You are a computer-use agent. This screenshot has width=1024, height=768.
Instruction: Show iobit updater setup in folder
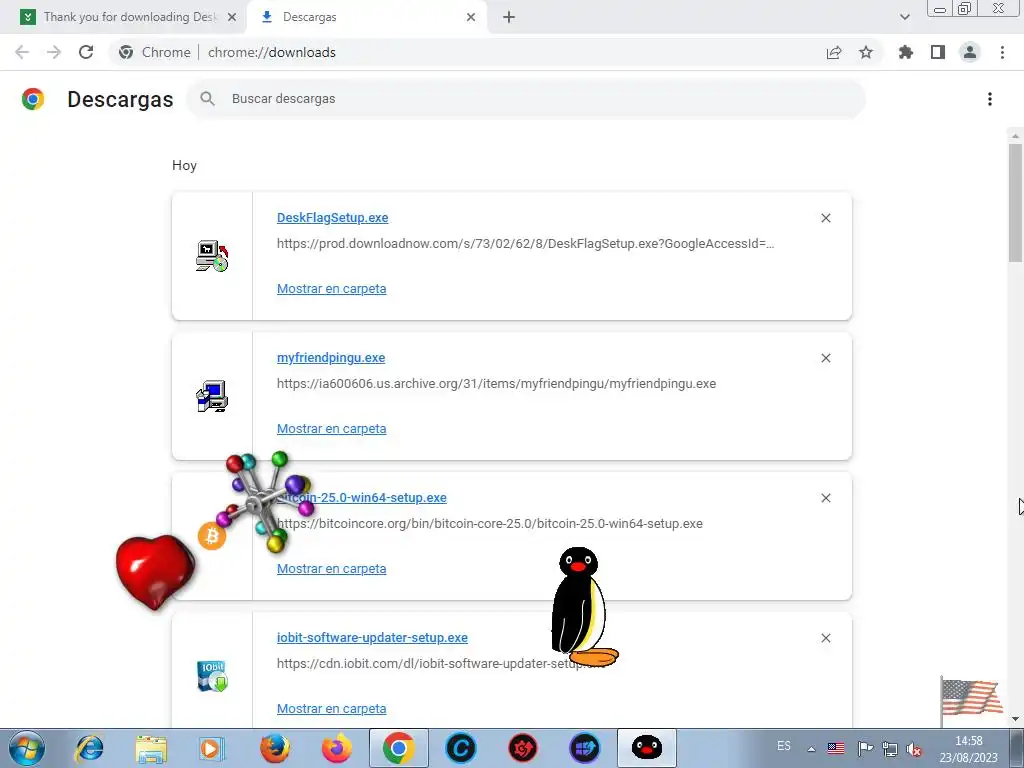(331, 709)
